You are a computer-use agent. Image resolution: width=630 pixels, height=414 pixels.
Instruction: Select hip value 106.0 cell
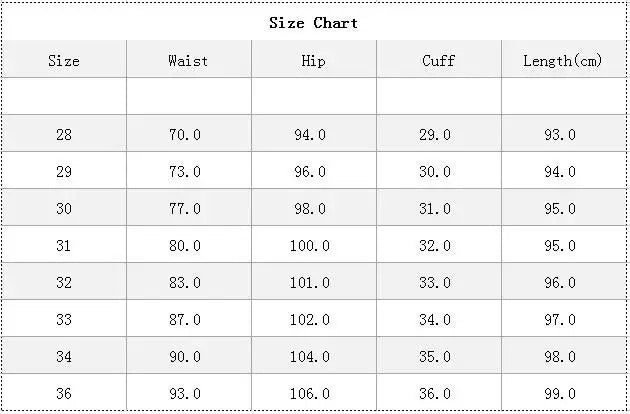313,394
